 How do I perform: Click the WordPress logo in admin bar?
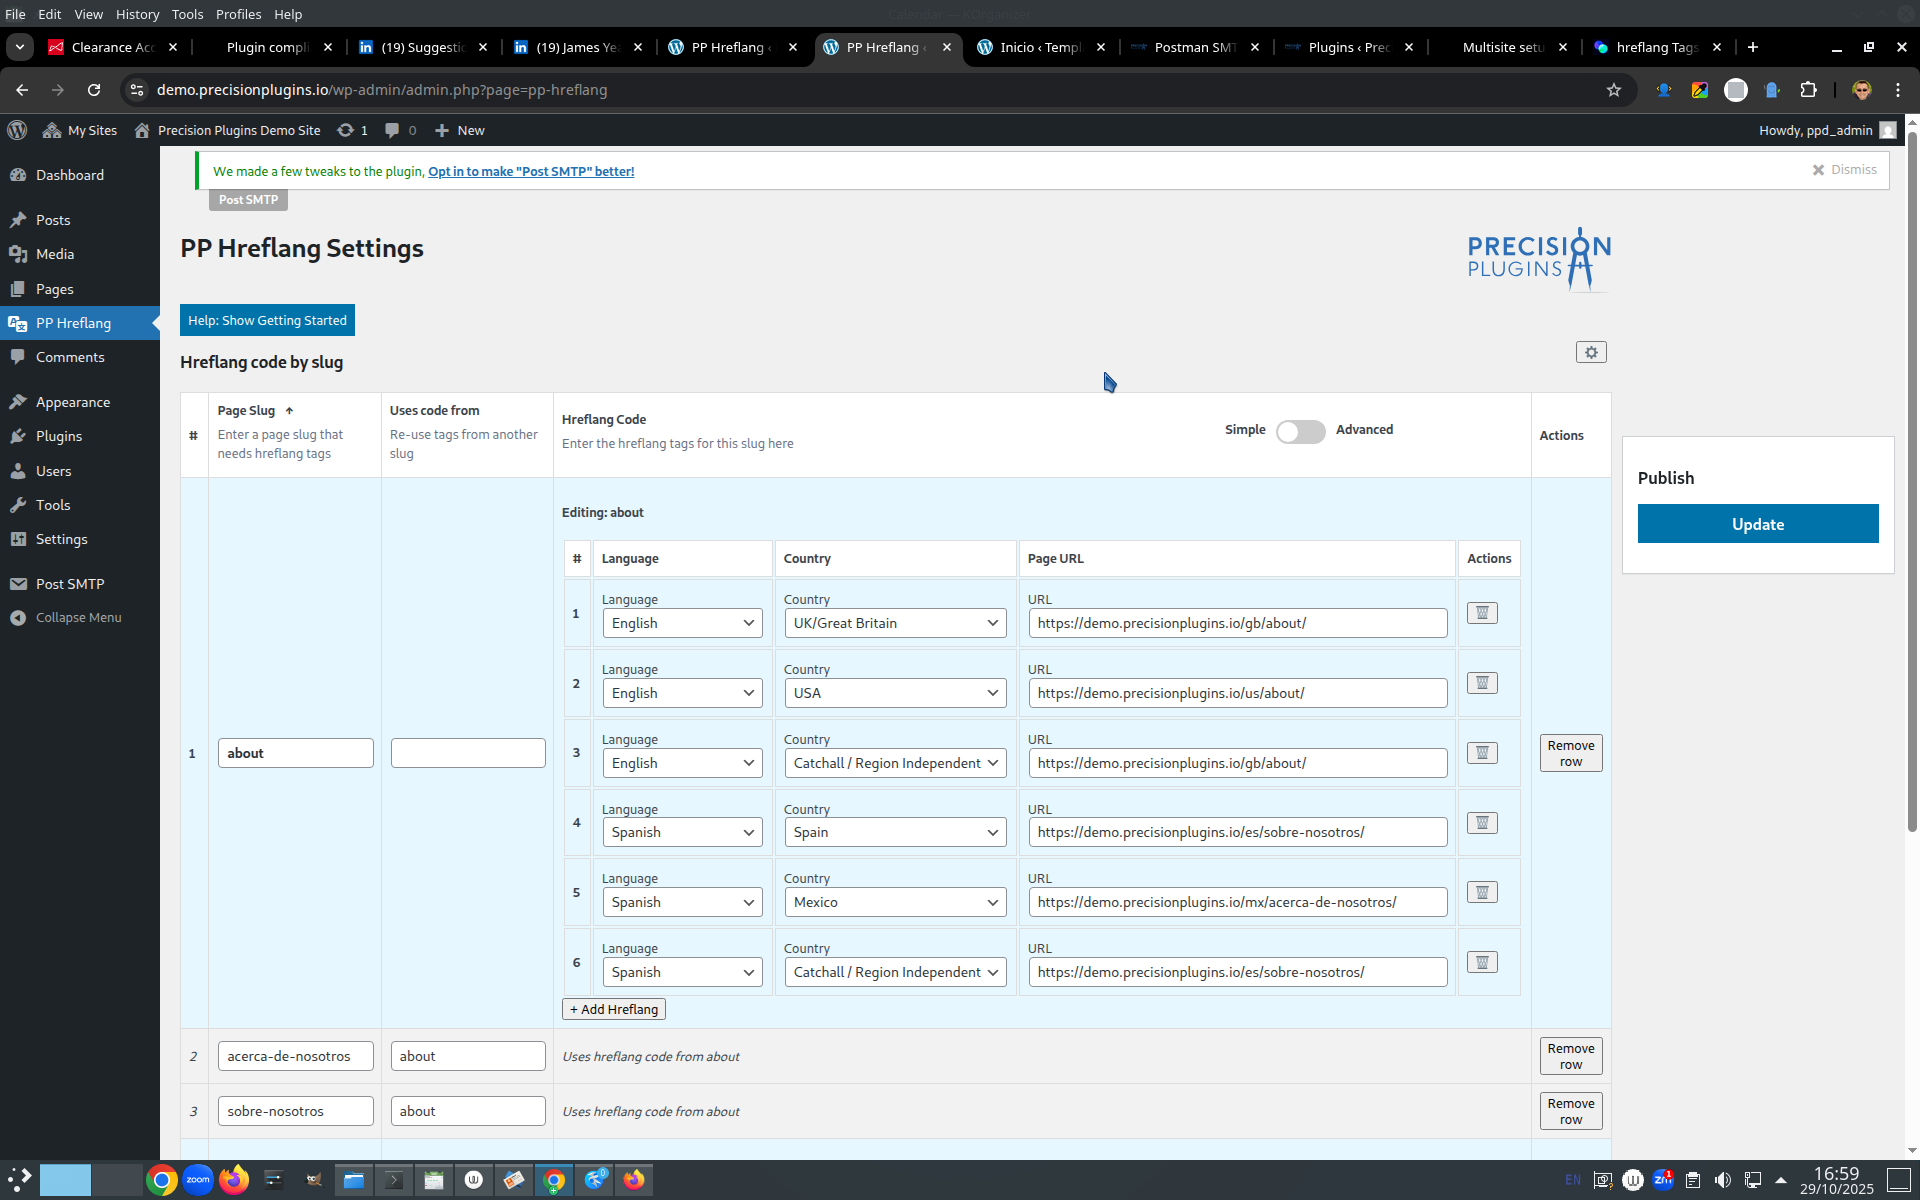[17, 130]
